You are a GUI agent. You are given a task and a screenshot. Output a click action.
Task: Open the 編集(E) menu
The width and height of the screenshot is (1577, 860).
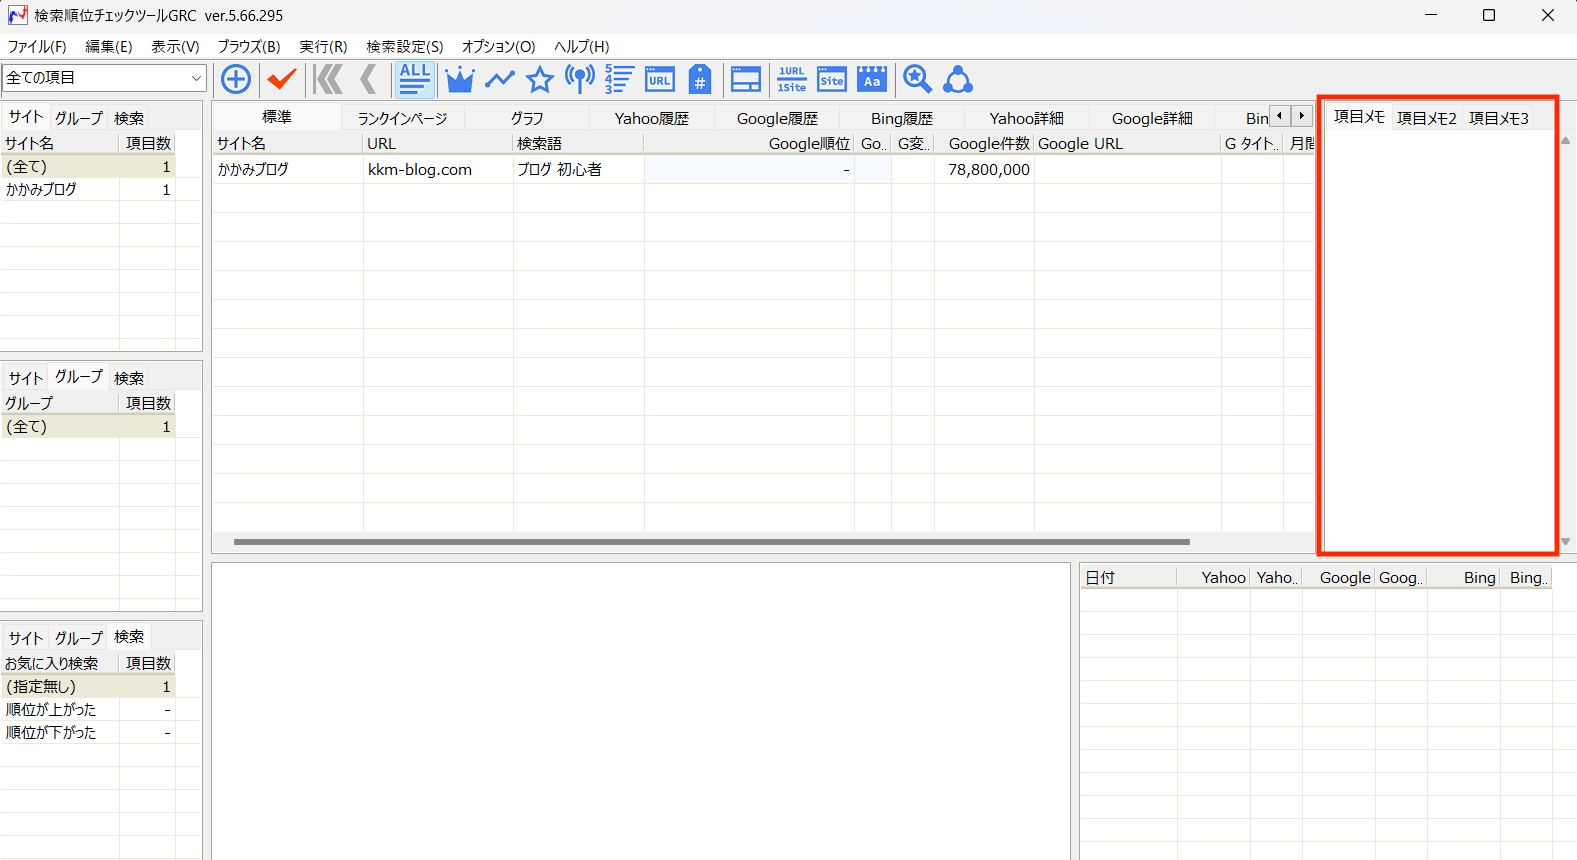point(109,47)
